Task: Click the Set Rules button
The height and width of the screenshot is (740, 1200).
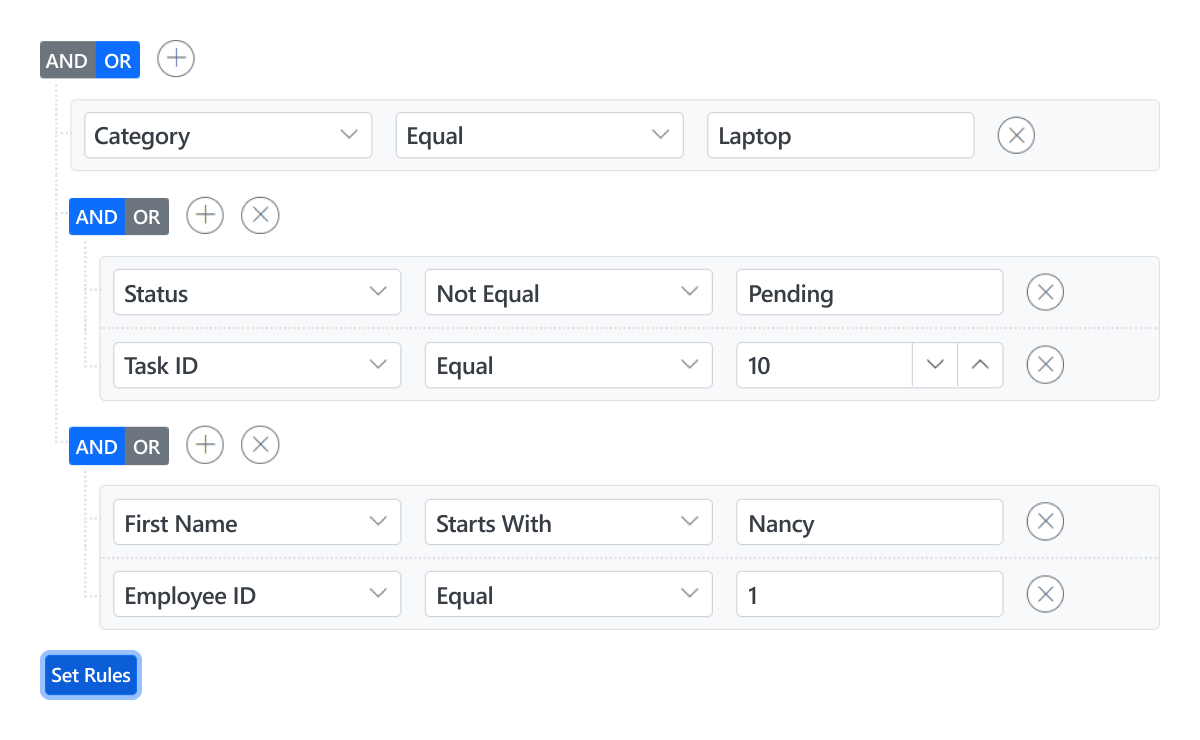Action: point(90,674)
